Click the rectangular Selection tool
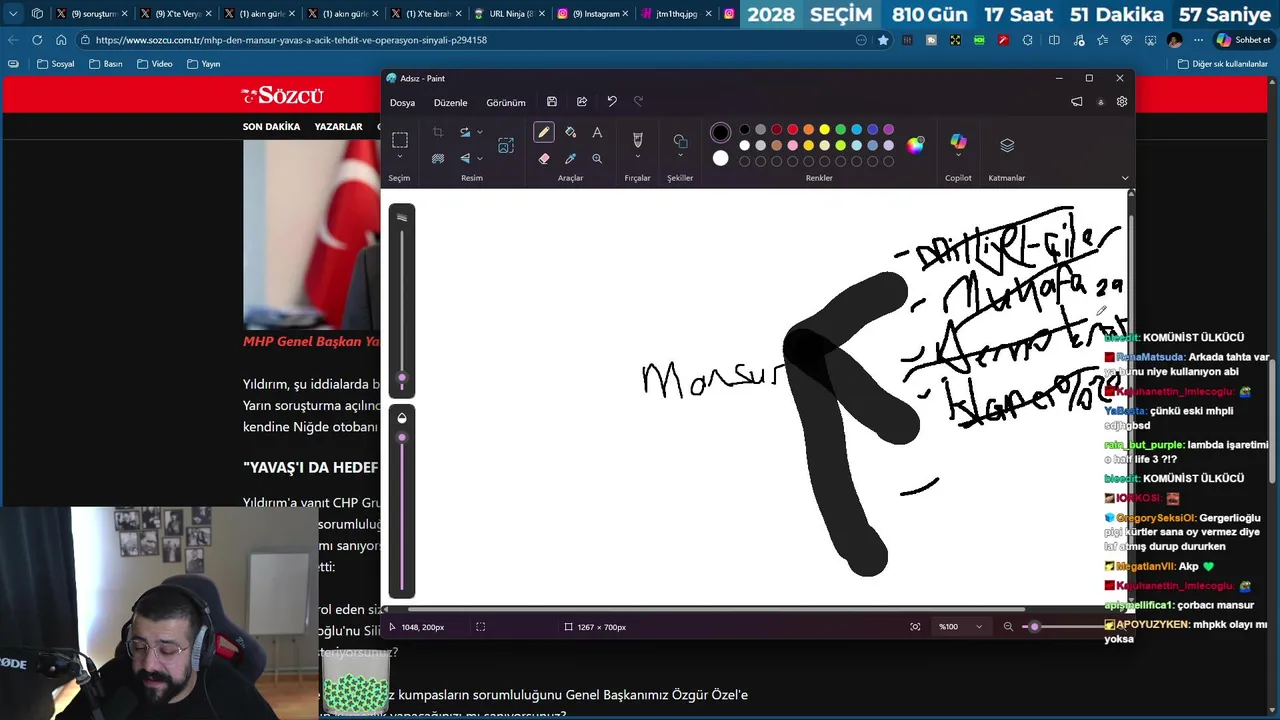The image size is (1280, 720). (x=400, y=140)
